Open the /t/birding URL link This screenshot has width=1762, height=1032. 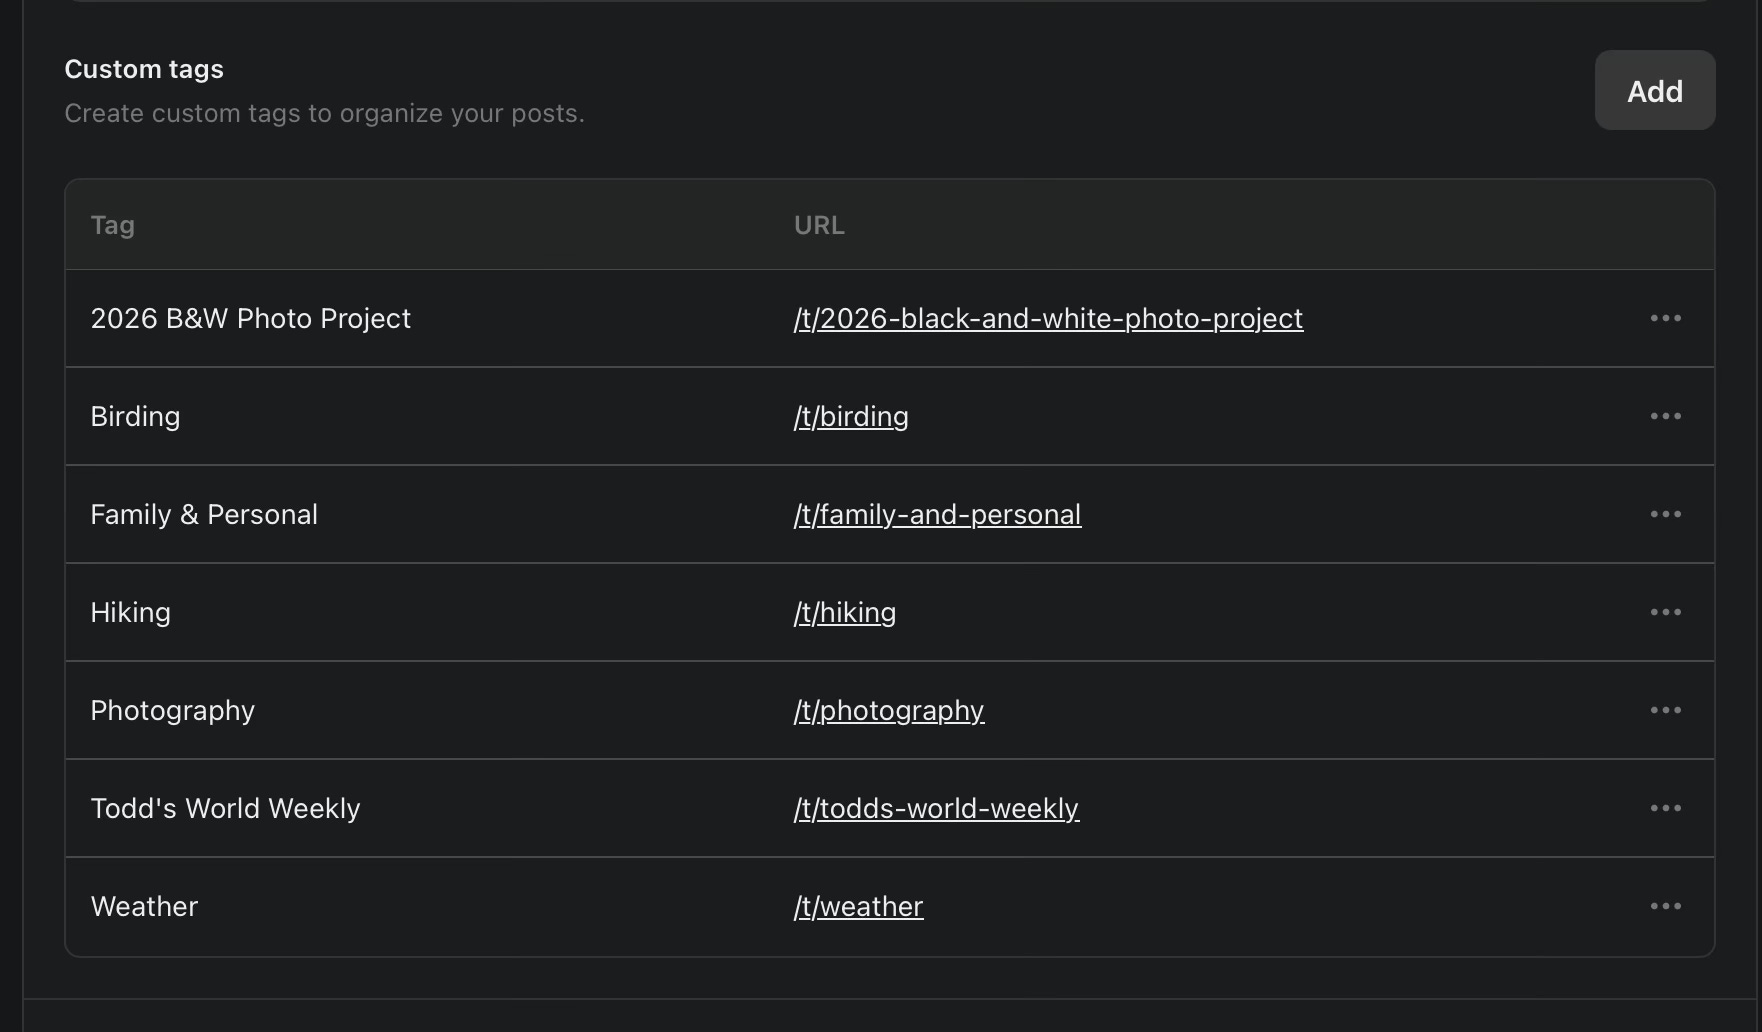(x=851, y=416)
